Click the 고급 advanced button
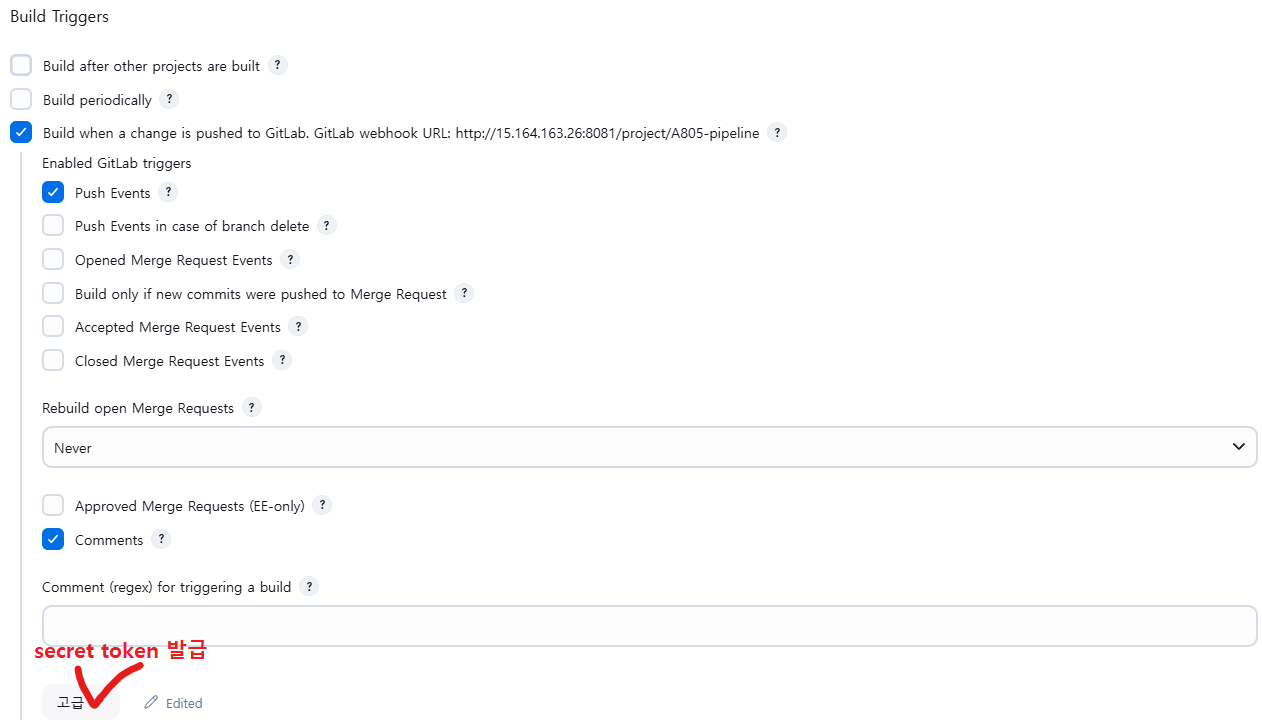Image resolution: width=1262 pixels, height=724 pixels. [x=80, y=701]
